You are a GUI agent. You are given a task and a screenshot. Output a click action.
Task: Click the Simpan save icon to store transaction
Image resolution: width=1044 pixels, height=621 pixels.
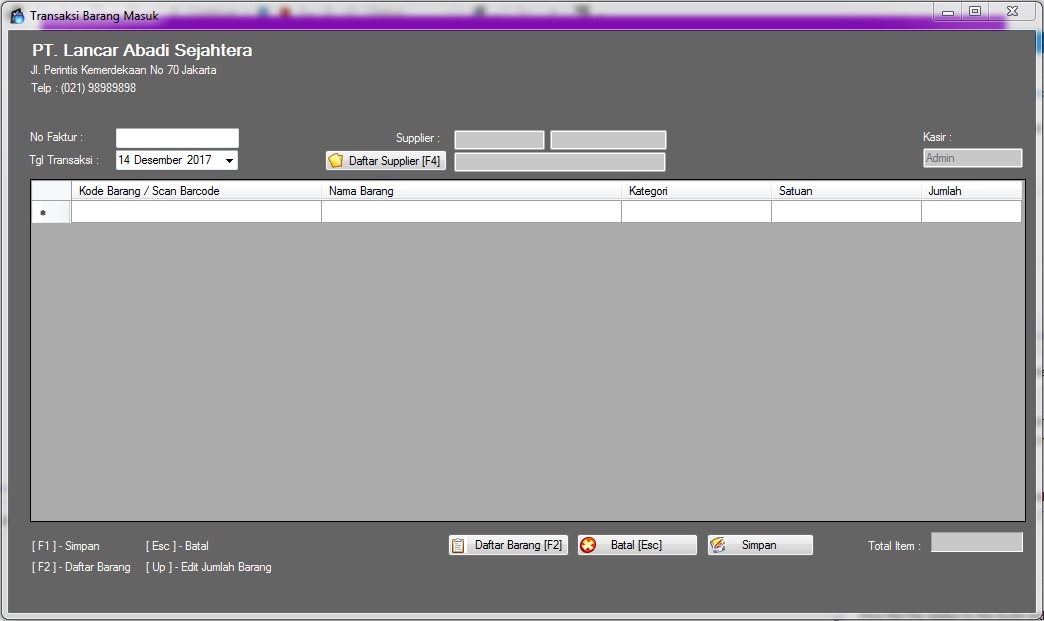pyautogui.click(x=760, y=544)
